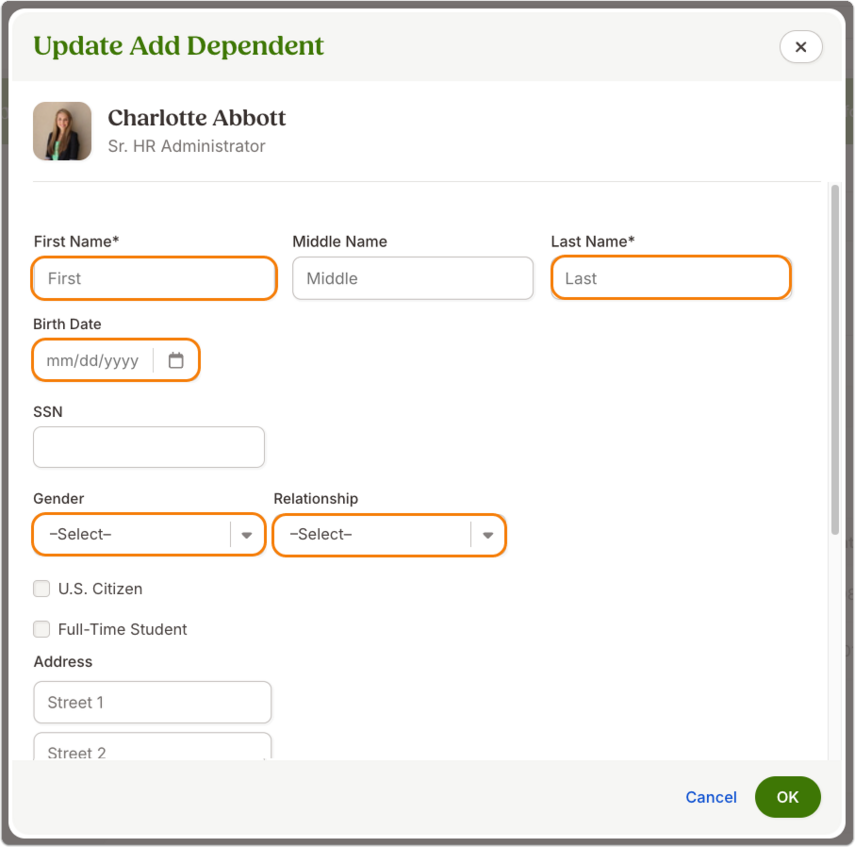Screen dimensions: 855x847
Task: Click the U.S. Citizen label text
Action: (x=100, y=589)
